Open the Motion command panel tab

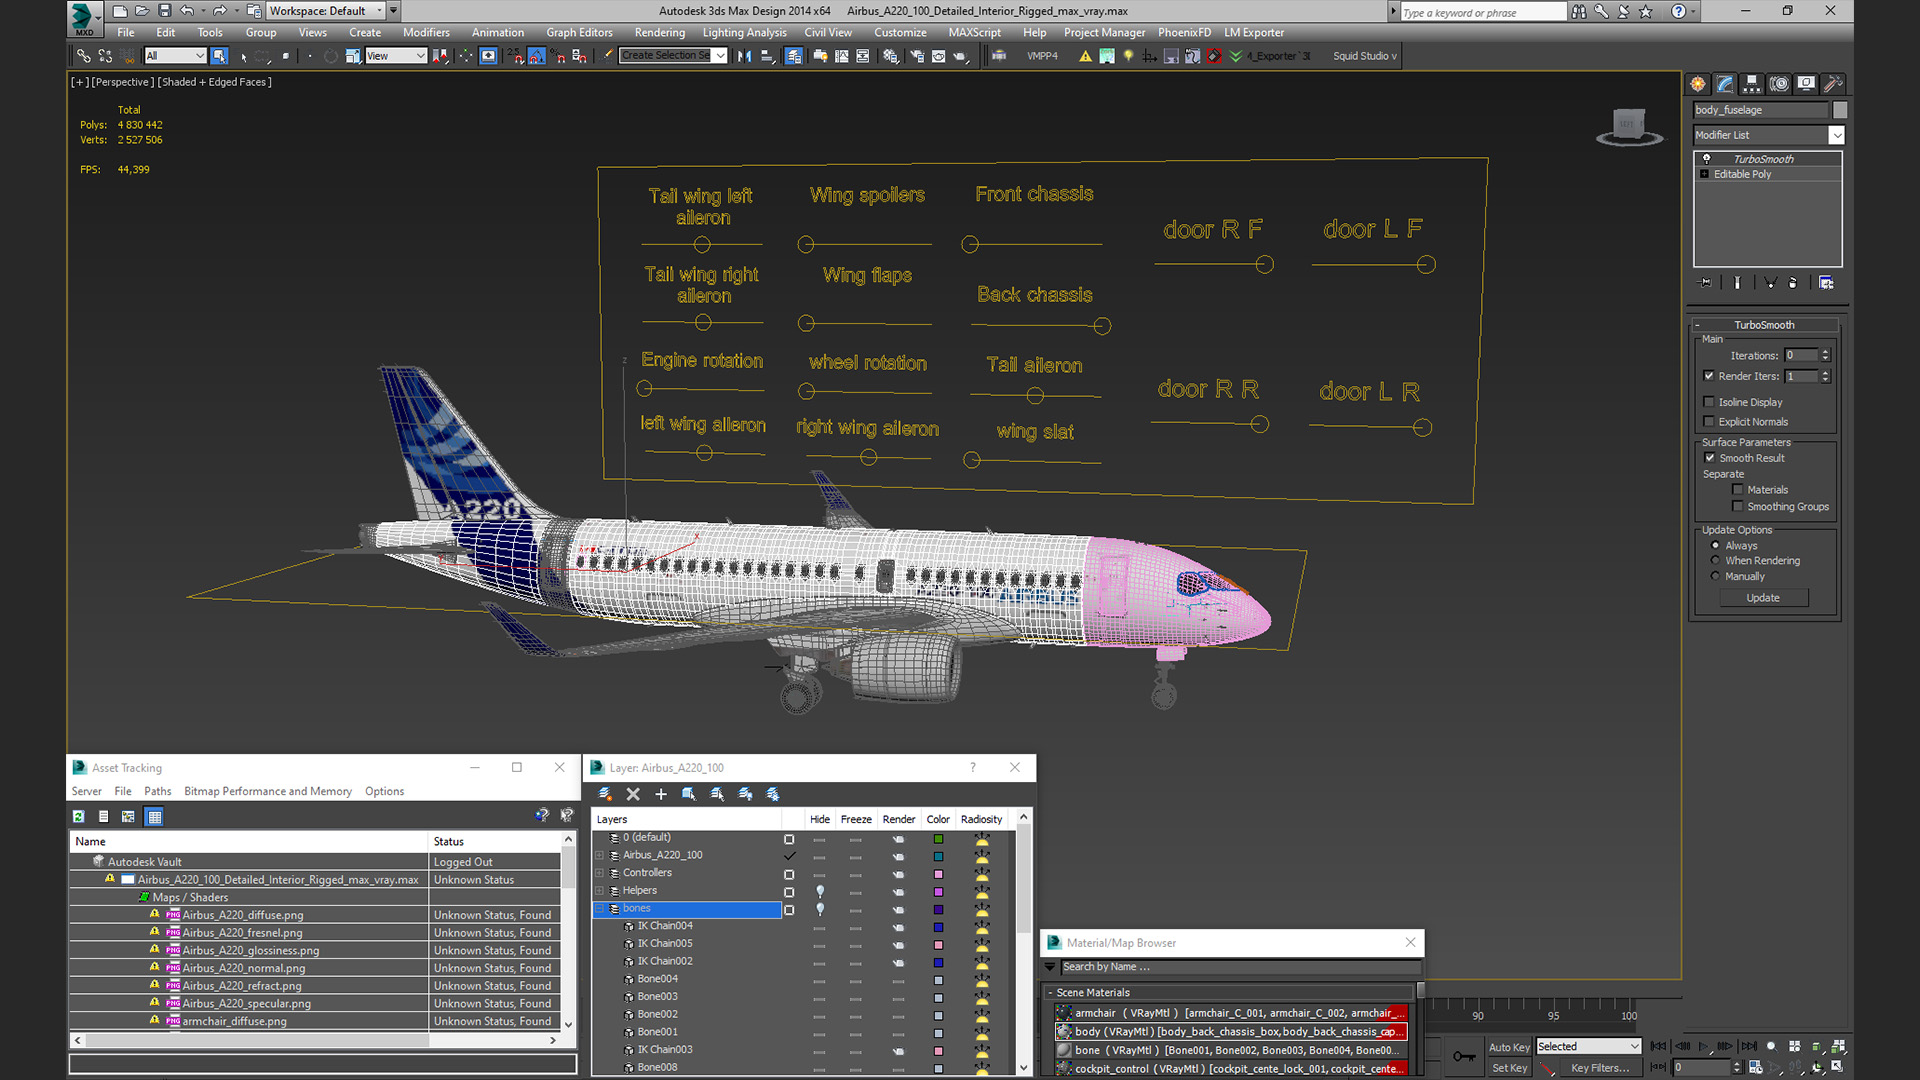point(1779,84)
